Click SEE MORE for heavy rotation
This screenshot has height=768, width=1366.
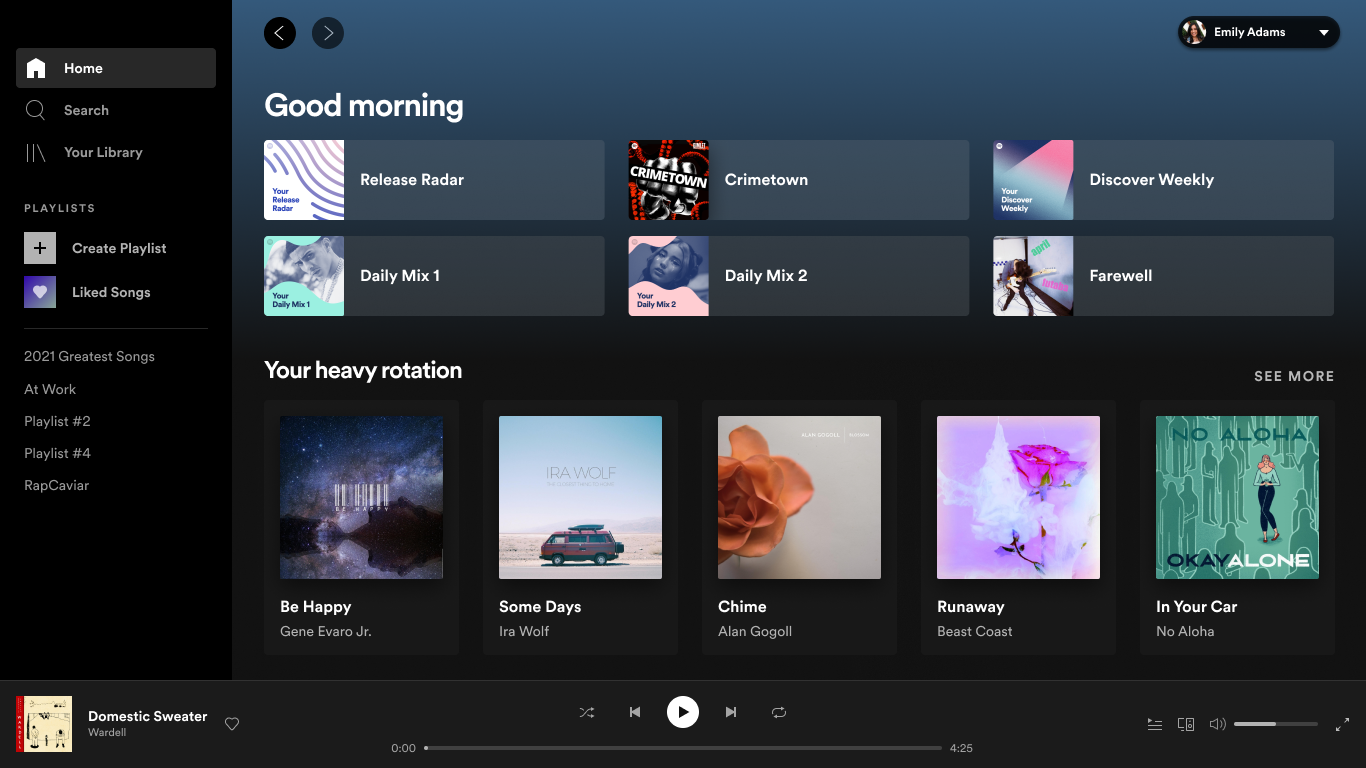pos(1294,376)
